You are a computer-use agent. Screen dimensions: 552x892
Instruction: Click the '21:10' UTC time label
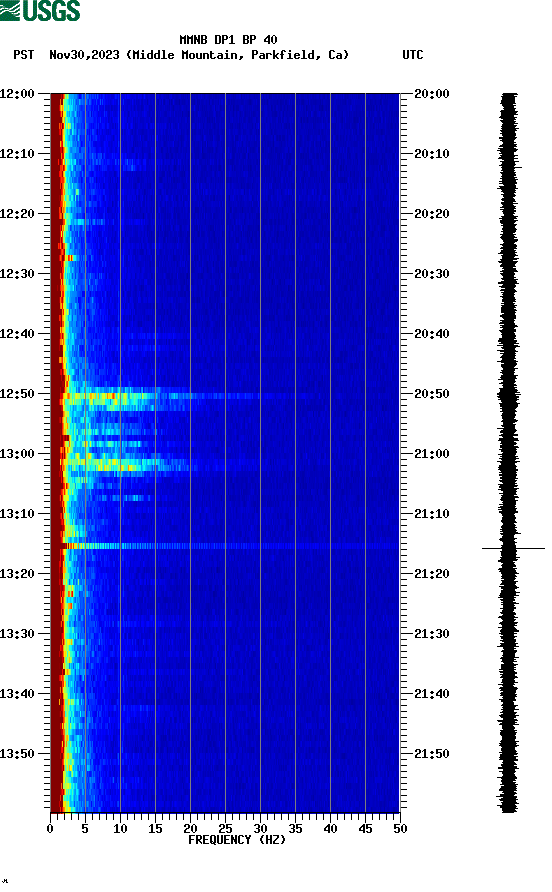coord(431,514)
